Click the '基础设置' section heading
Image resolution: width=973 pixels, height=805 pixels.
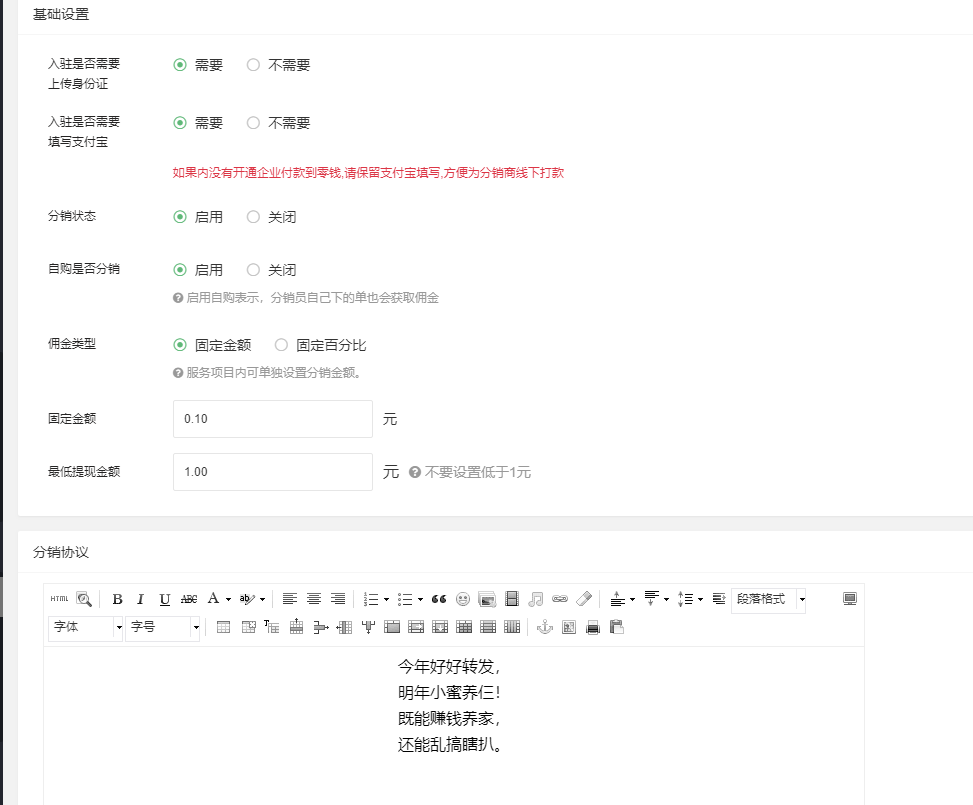61,14
